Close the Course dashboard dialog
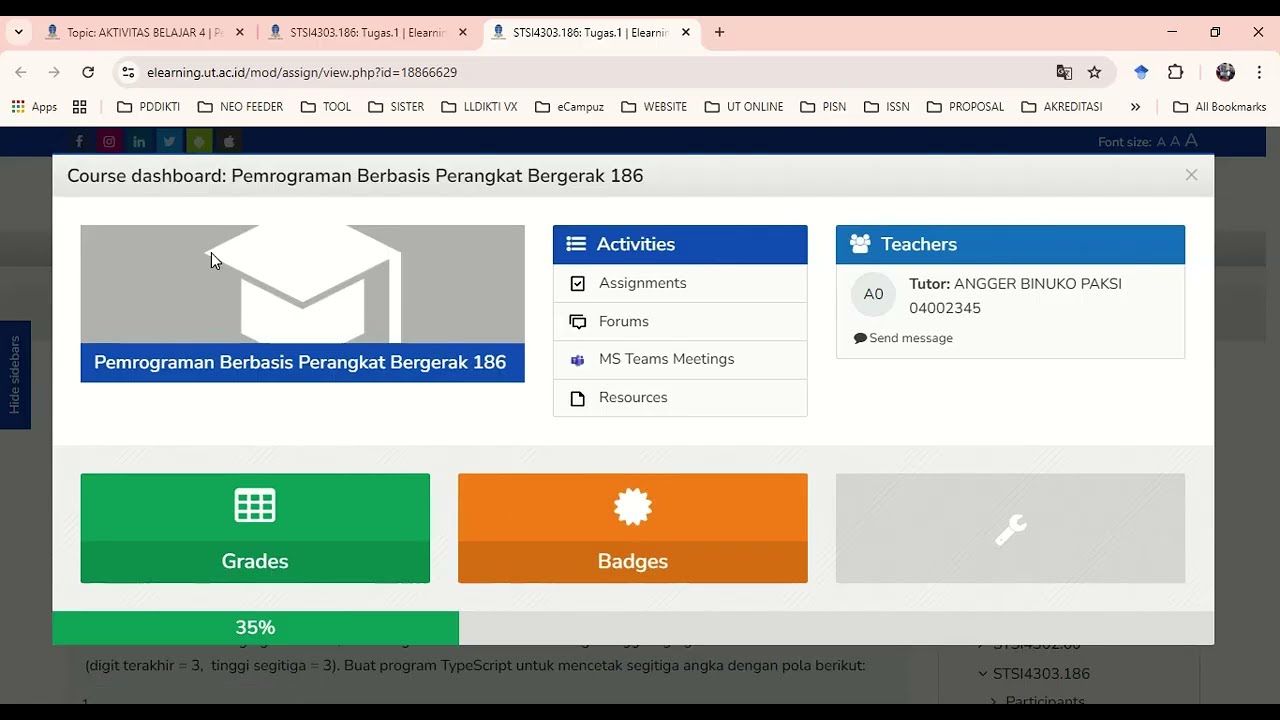Image resolution: width=1280 pixels, height=720 pixels. click(x=1191, y=175)
